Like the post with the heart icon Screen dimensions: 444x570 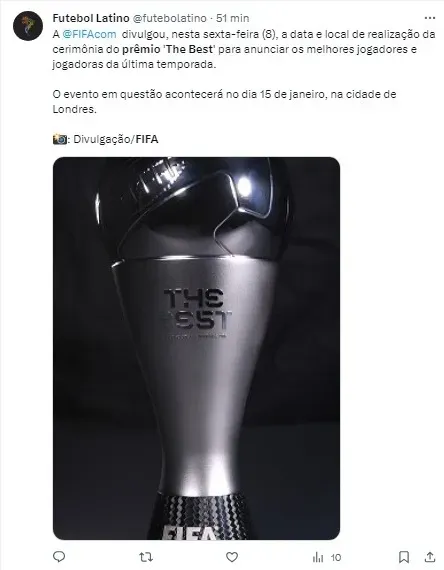232,557
